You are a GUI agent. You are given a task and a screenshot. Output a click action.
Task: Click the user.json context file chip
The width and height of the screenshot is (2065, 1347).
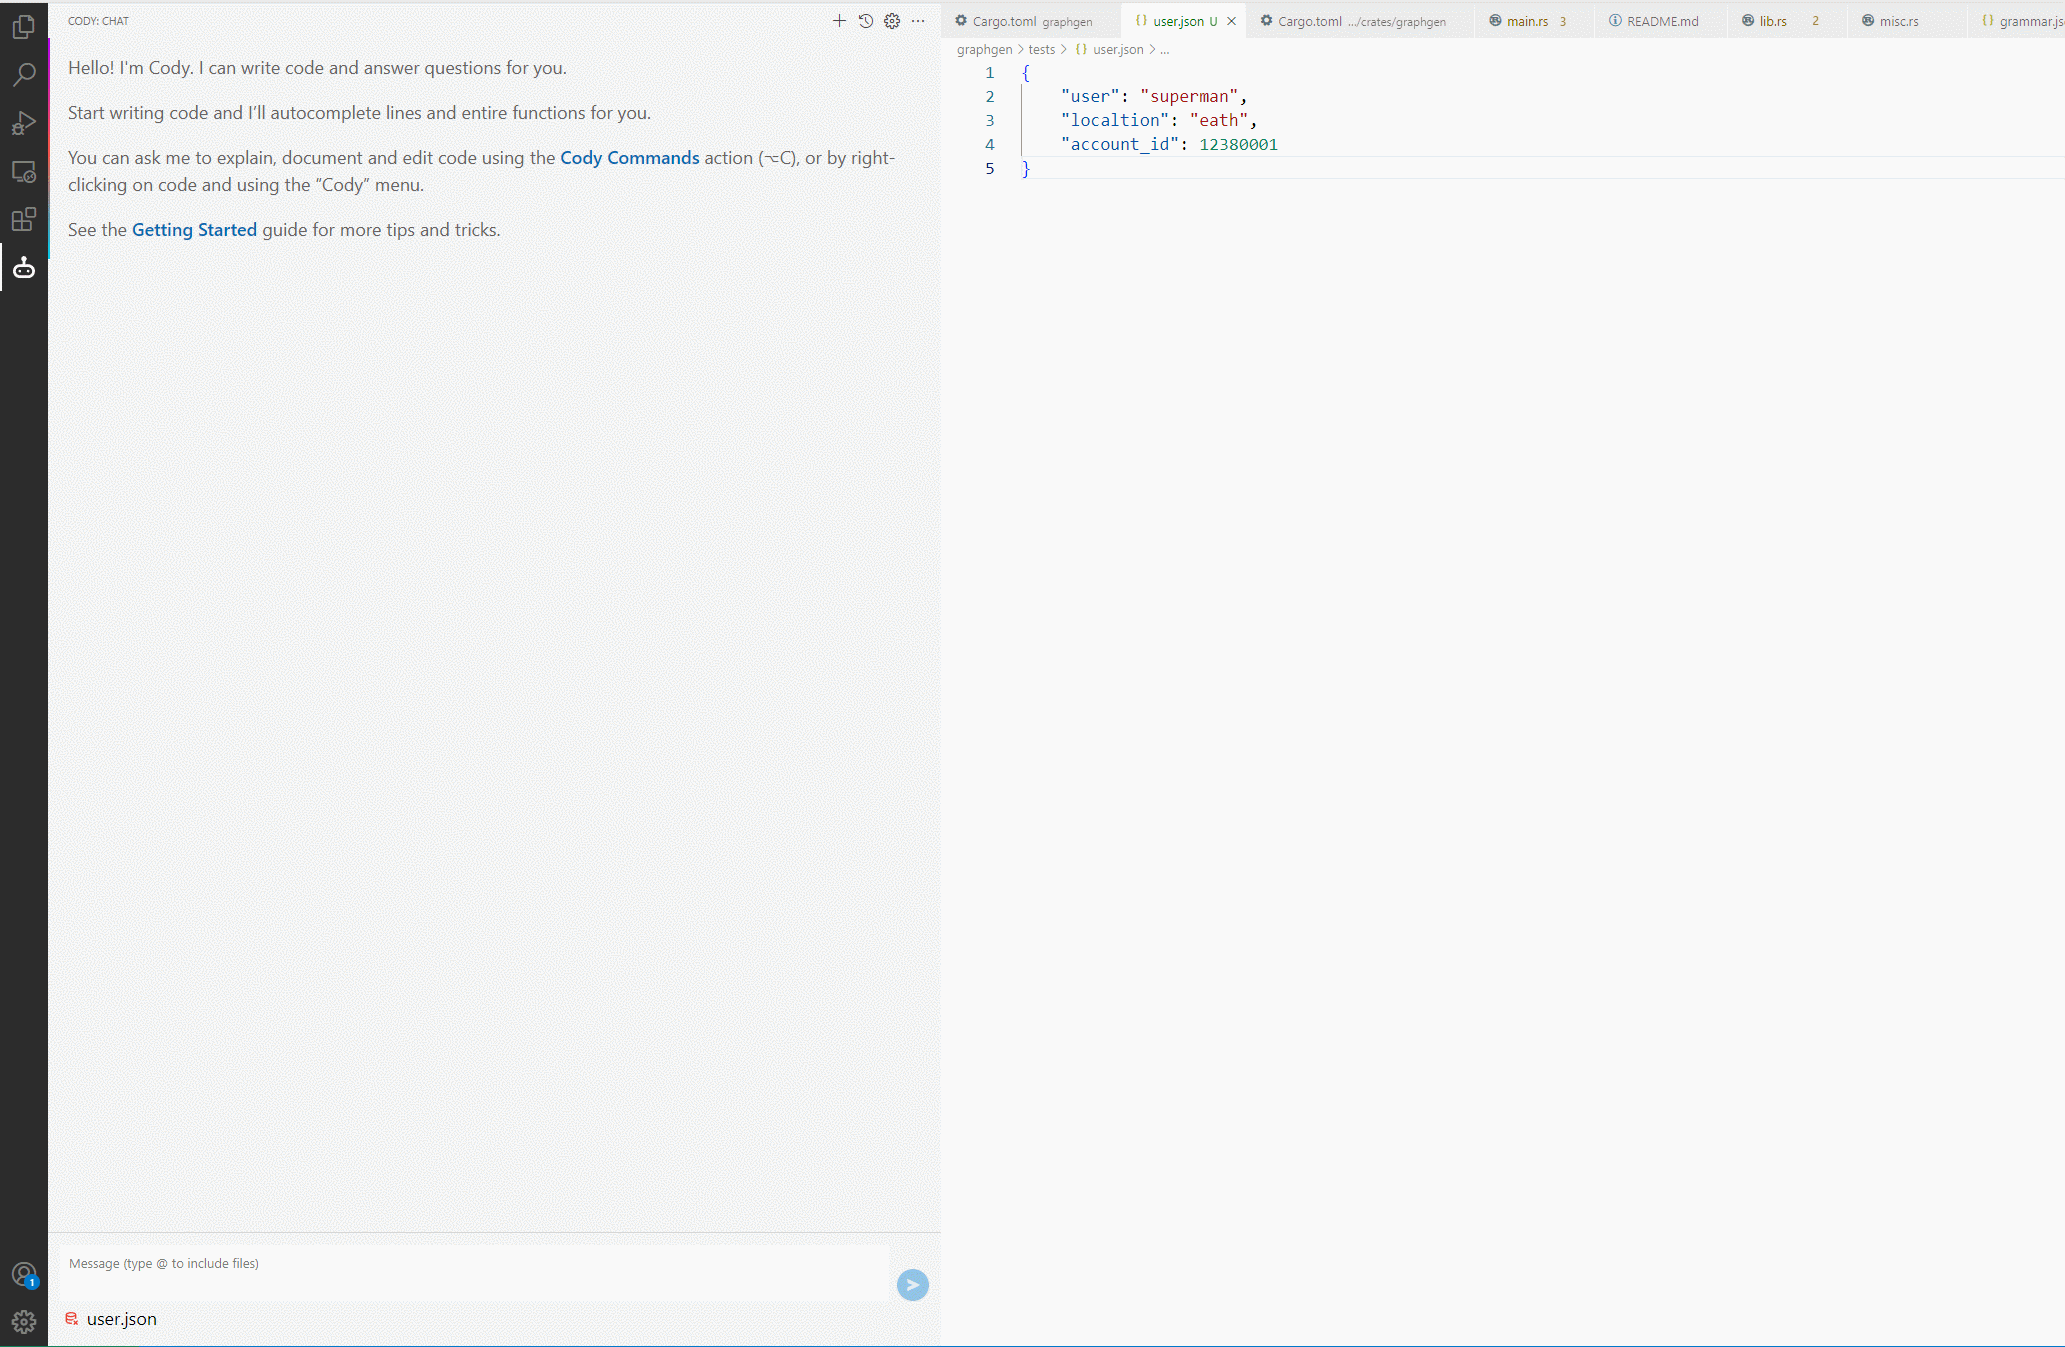pyautogui.click(x=111, y=1319)
